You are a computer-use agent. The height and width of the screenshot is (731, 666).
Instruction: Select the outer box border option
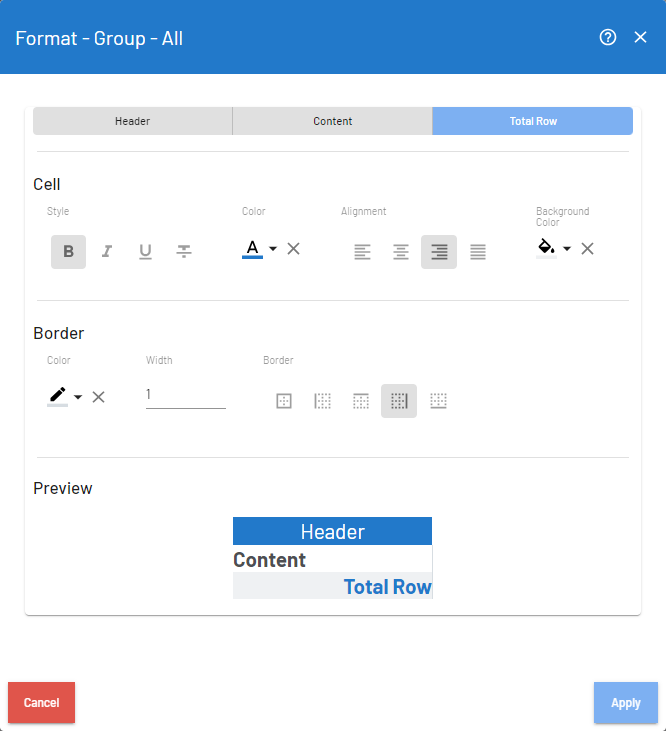284,401
